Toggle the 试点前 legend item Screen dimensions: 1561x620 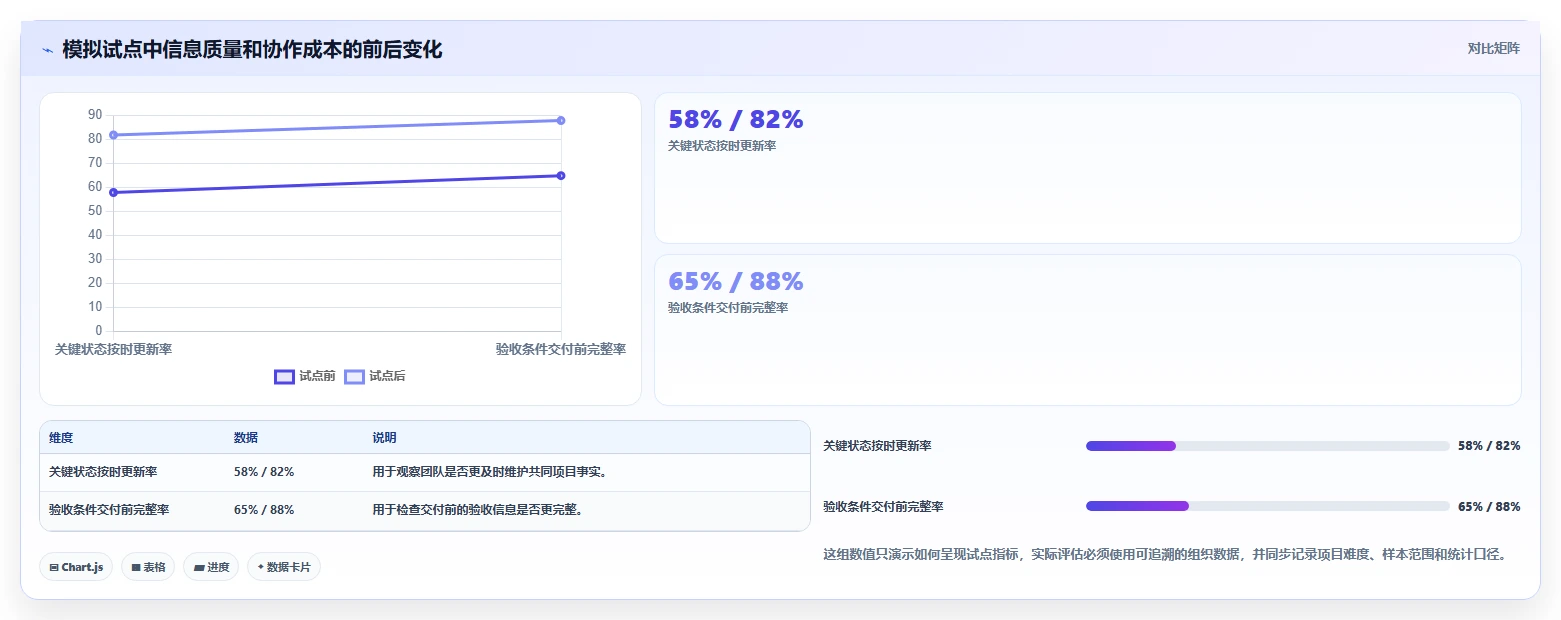305,376
